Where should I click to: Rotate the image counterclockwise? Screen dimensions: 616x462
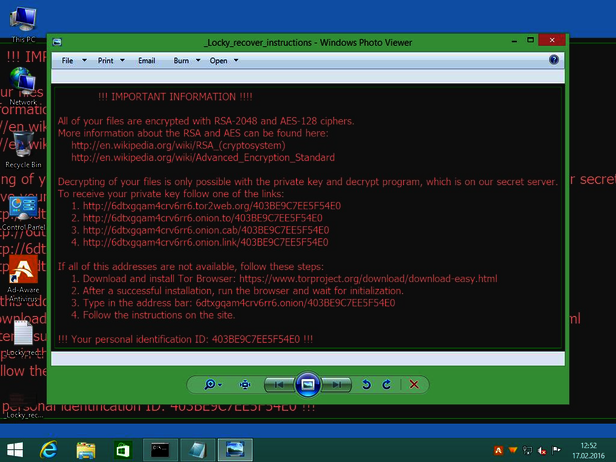pyautogui.click(x=367, y=384)
